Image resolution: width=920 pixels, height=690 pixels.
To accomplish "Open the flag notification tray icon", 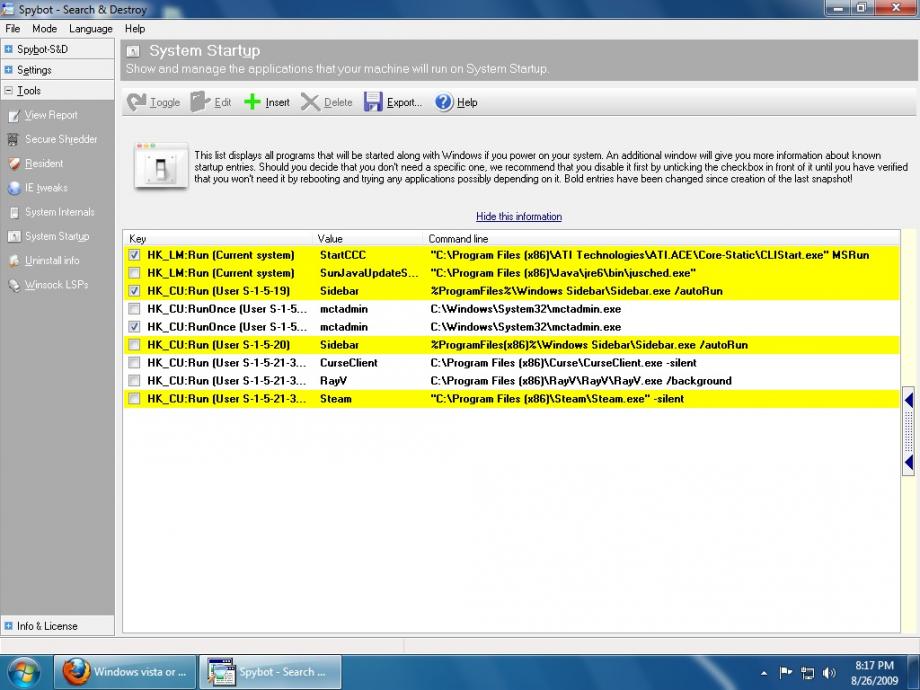I will 786,672.
